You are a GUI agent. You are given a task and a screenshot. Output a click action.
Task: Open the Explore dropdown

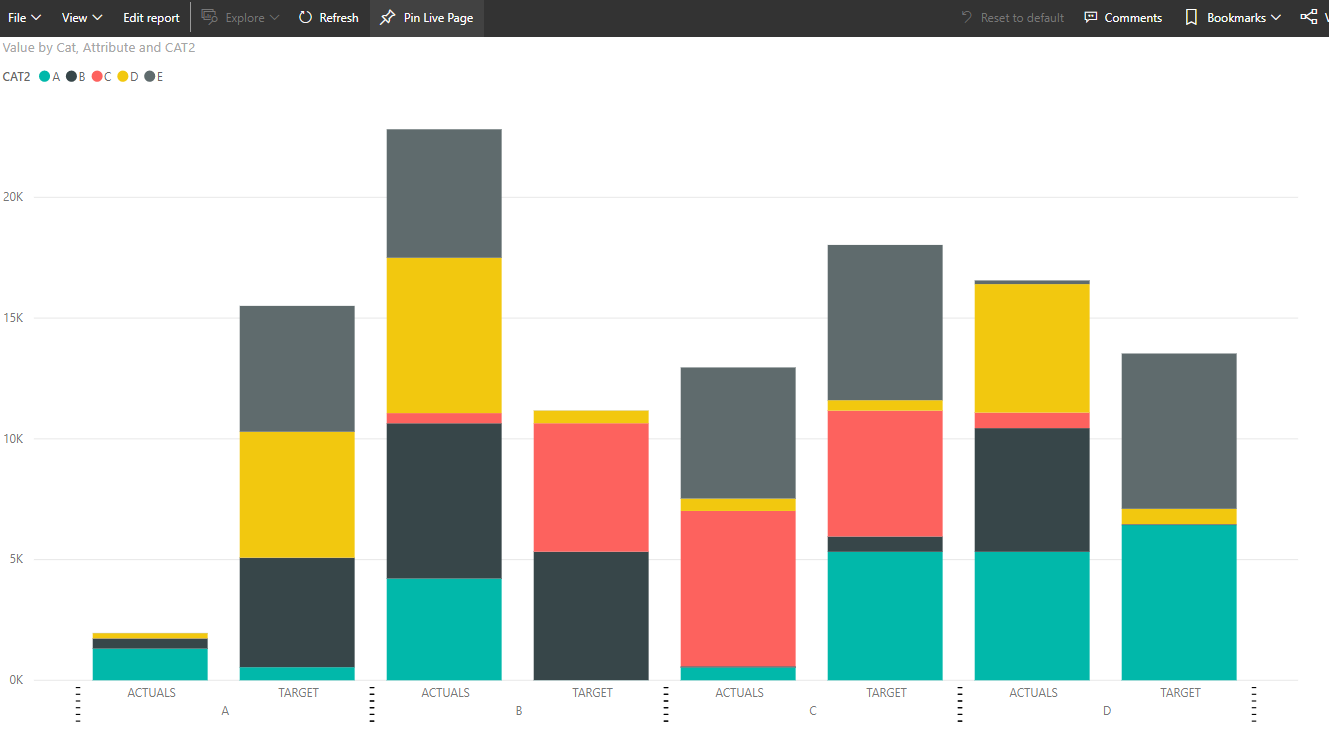[x=240, y=18]
